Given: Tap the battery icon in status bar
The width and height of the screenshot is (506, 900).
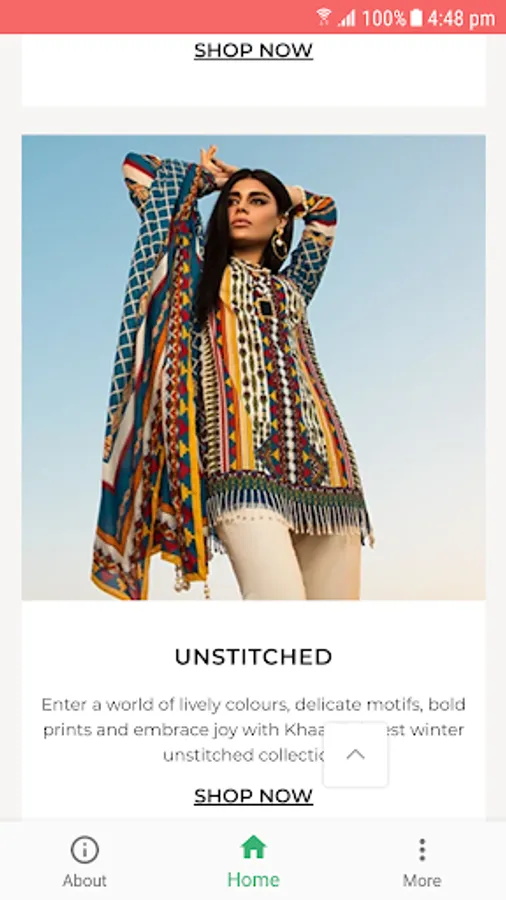Looking at the screenshot, I should click(417, 18).
